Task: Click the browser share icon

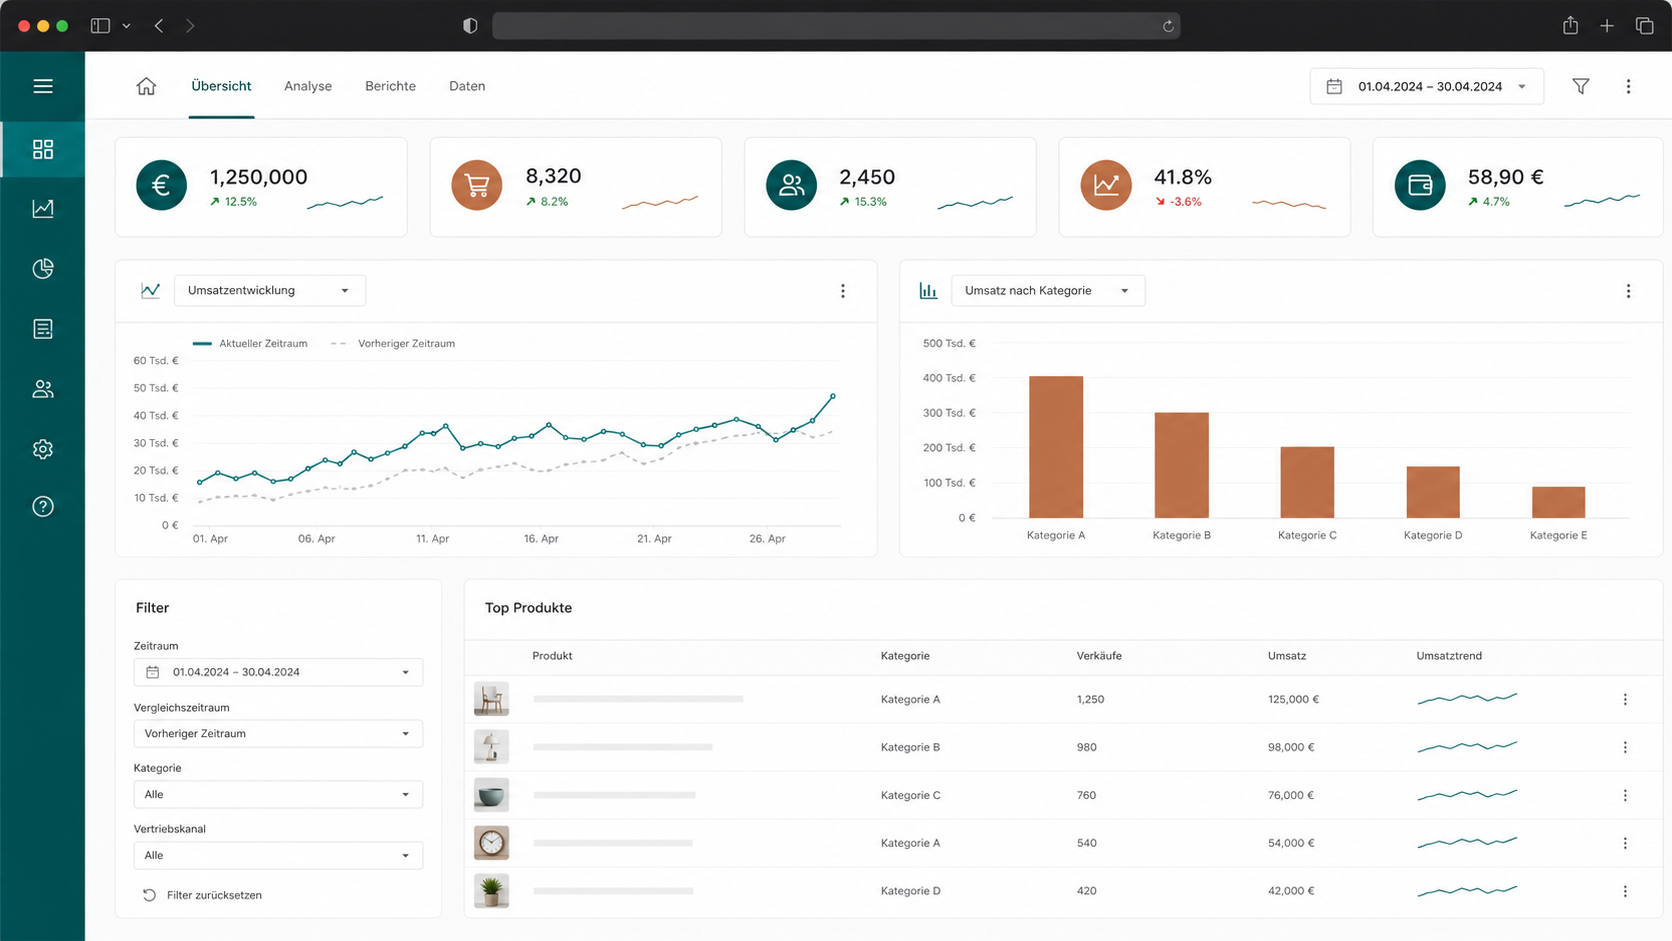Action: click(x=1570, y=26)
